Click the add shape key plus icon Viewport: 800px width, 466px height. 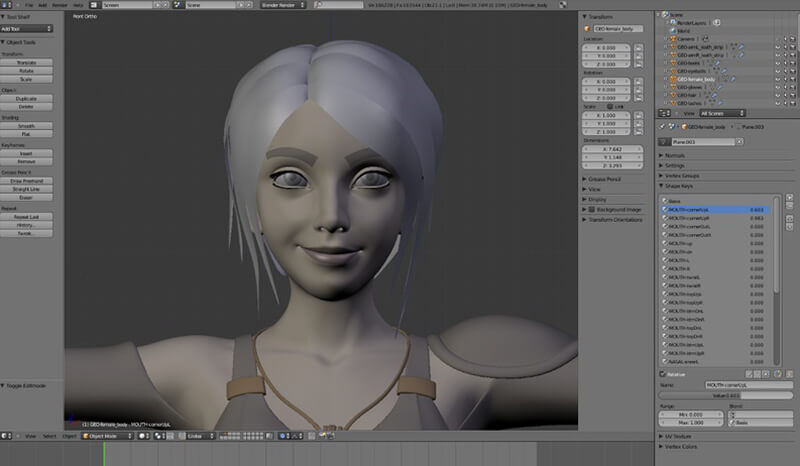(789, 198)
